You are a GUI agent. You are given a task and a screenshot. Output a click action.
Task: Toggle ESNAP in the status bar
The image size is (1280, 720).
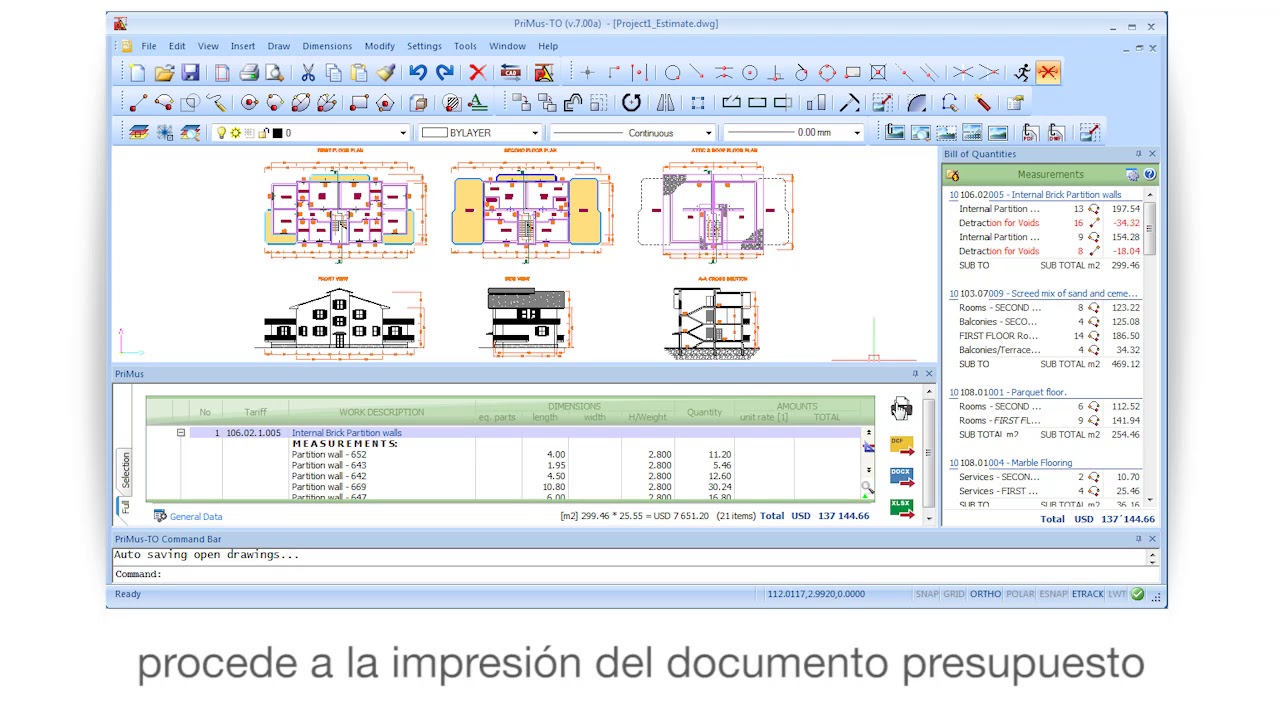(x=1053, y=594)
